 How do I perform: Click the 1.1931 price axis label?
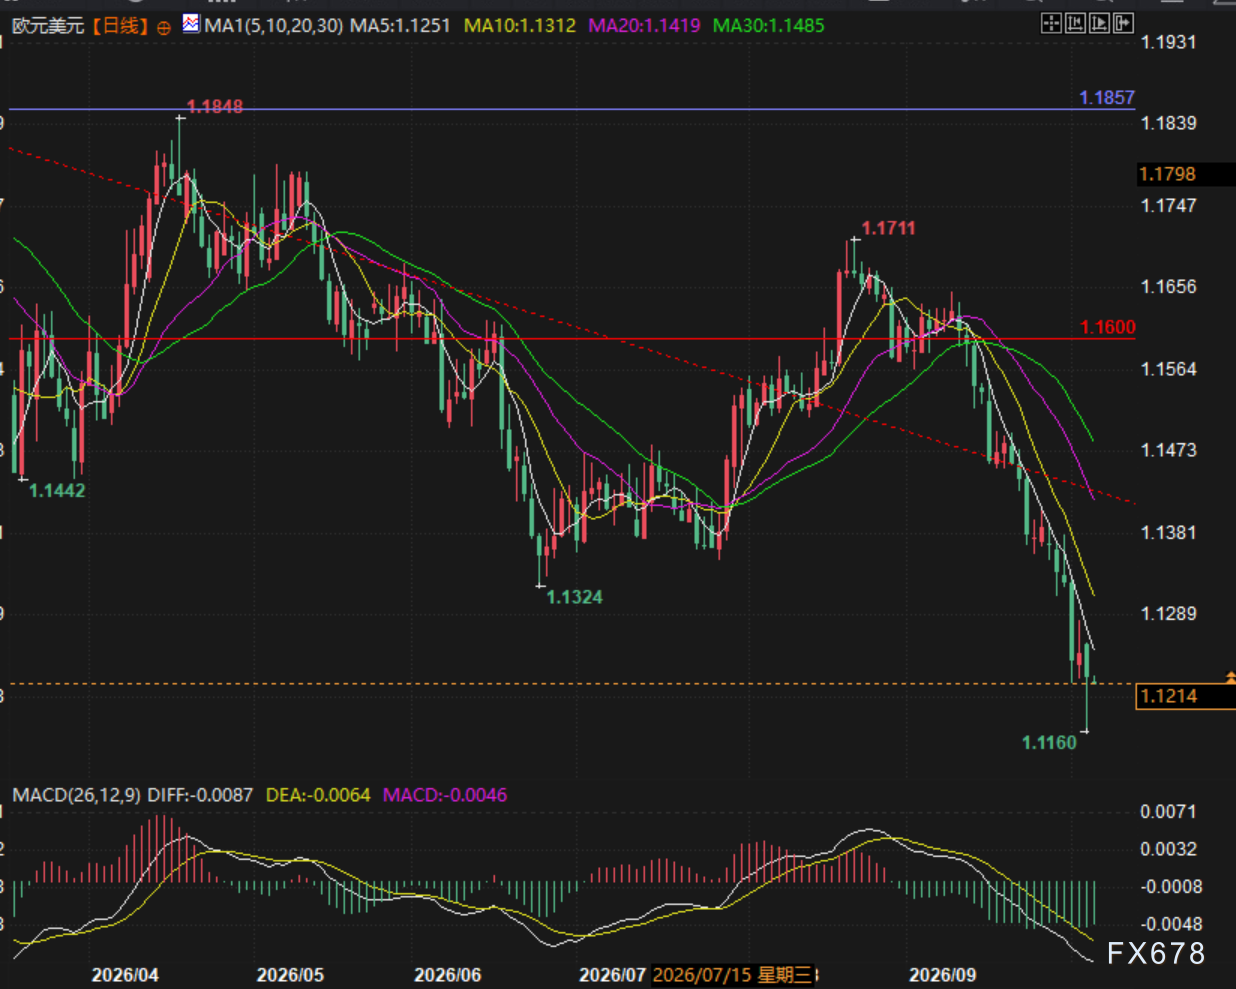1168,42
